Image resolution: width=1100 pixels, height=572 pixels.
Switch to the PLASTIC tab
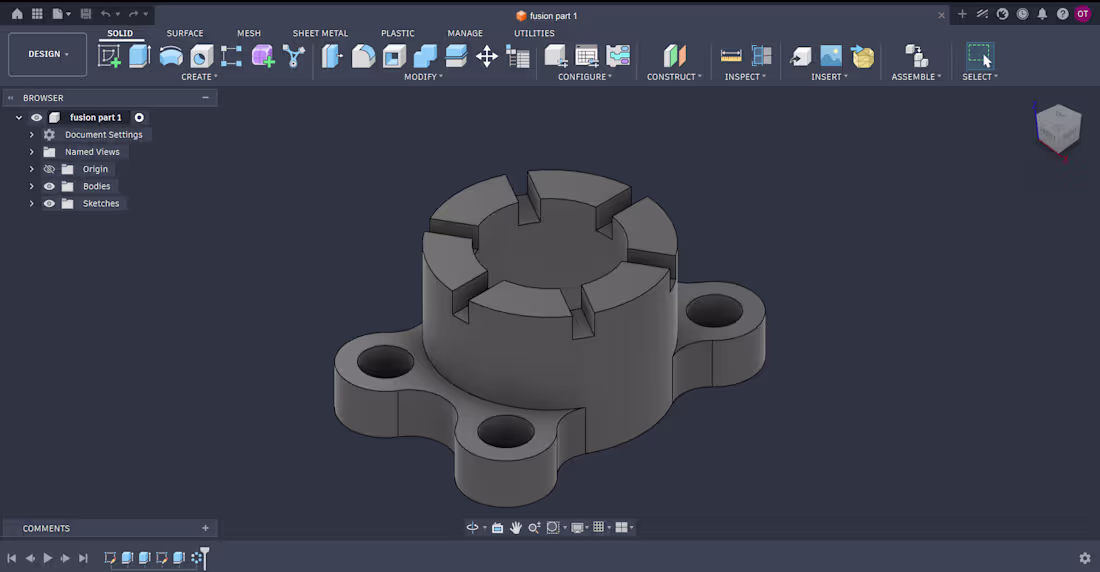click(x=398, y=33)
